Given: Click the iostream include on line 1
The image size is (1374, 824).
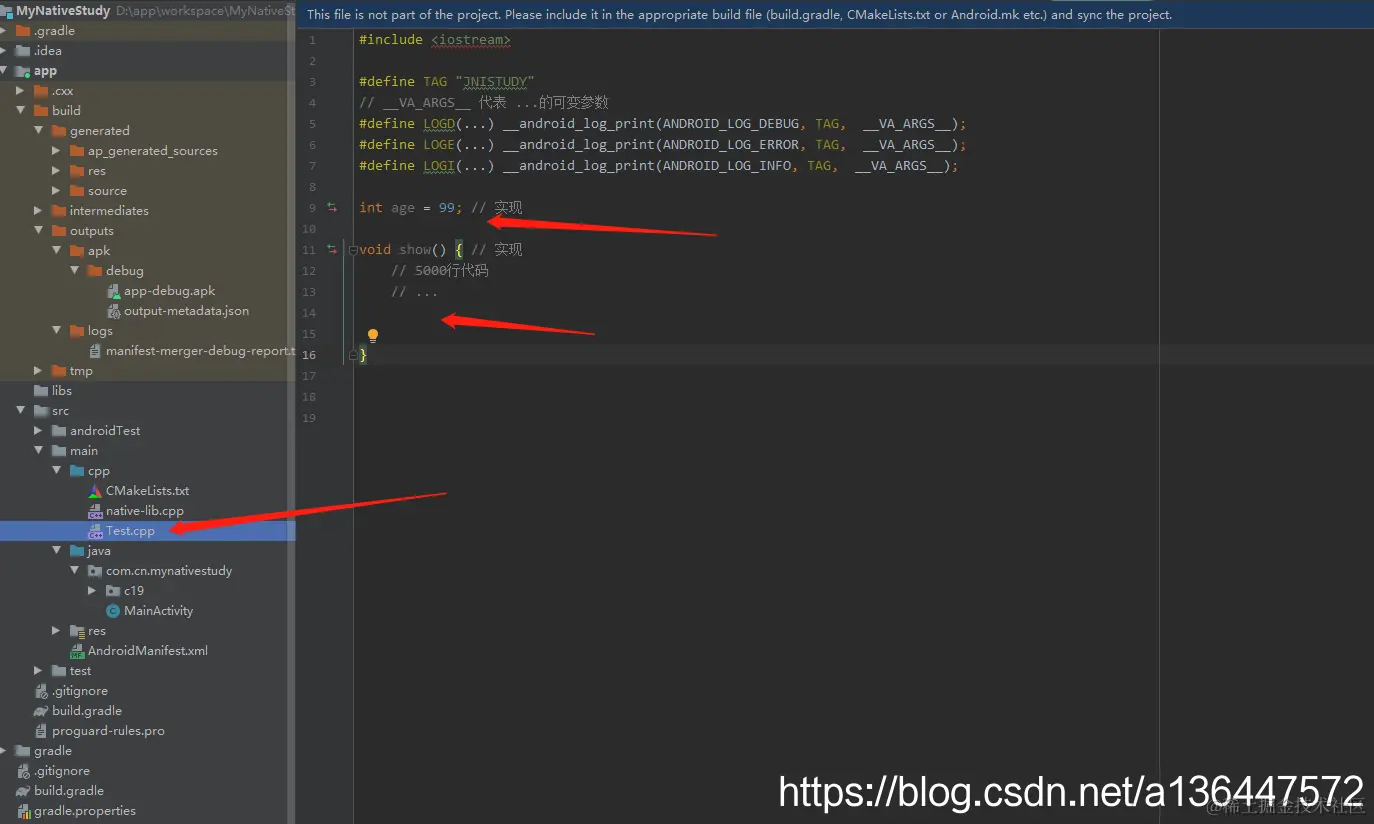Looking at the screenshot, I should point(471,40).
